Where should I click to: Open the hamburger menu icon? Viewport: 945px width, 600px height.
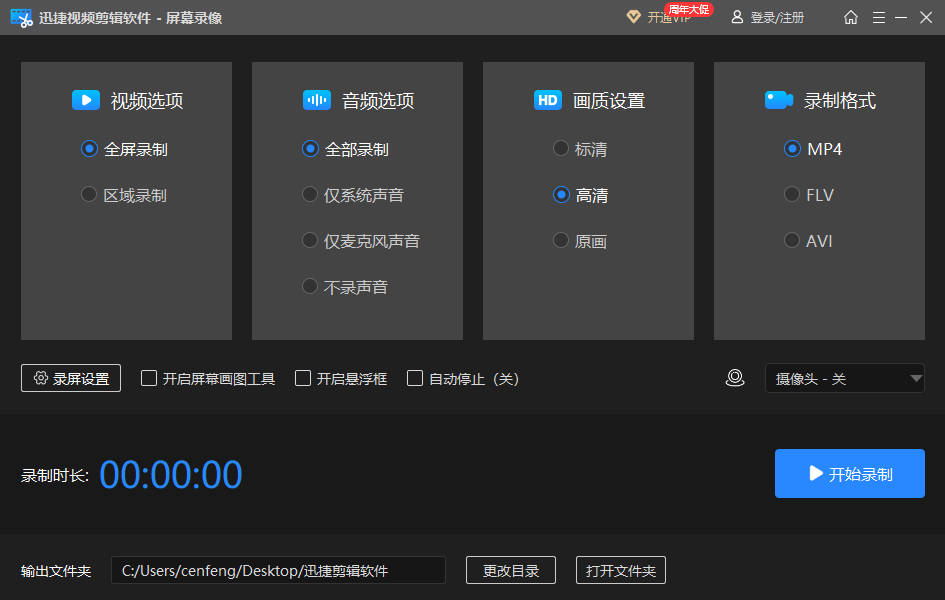tap(879, 17)
